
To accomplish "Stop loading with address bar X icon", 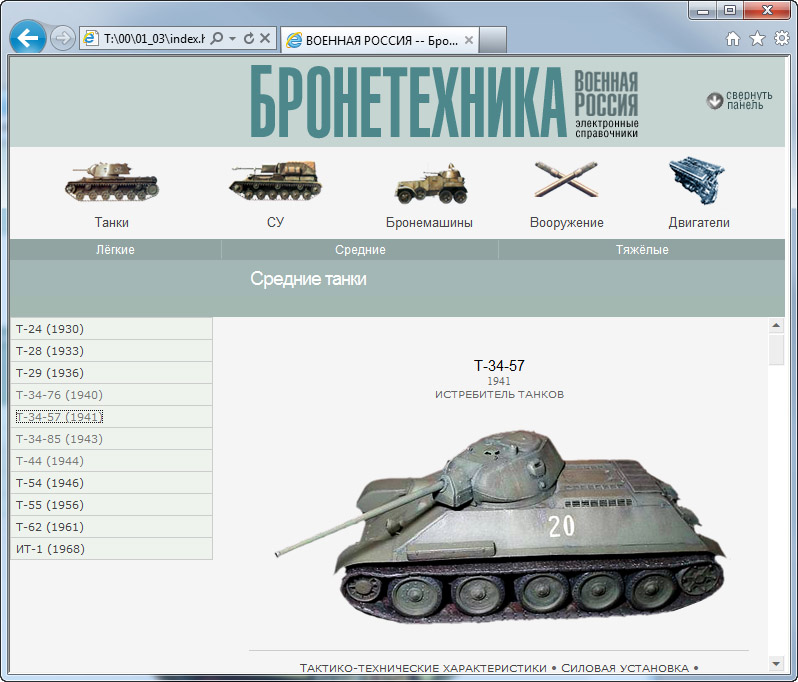I will point(265,38).
